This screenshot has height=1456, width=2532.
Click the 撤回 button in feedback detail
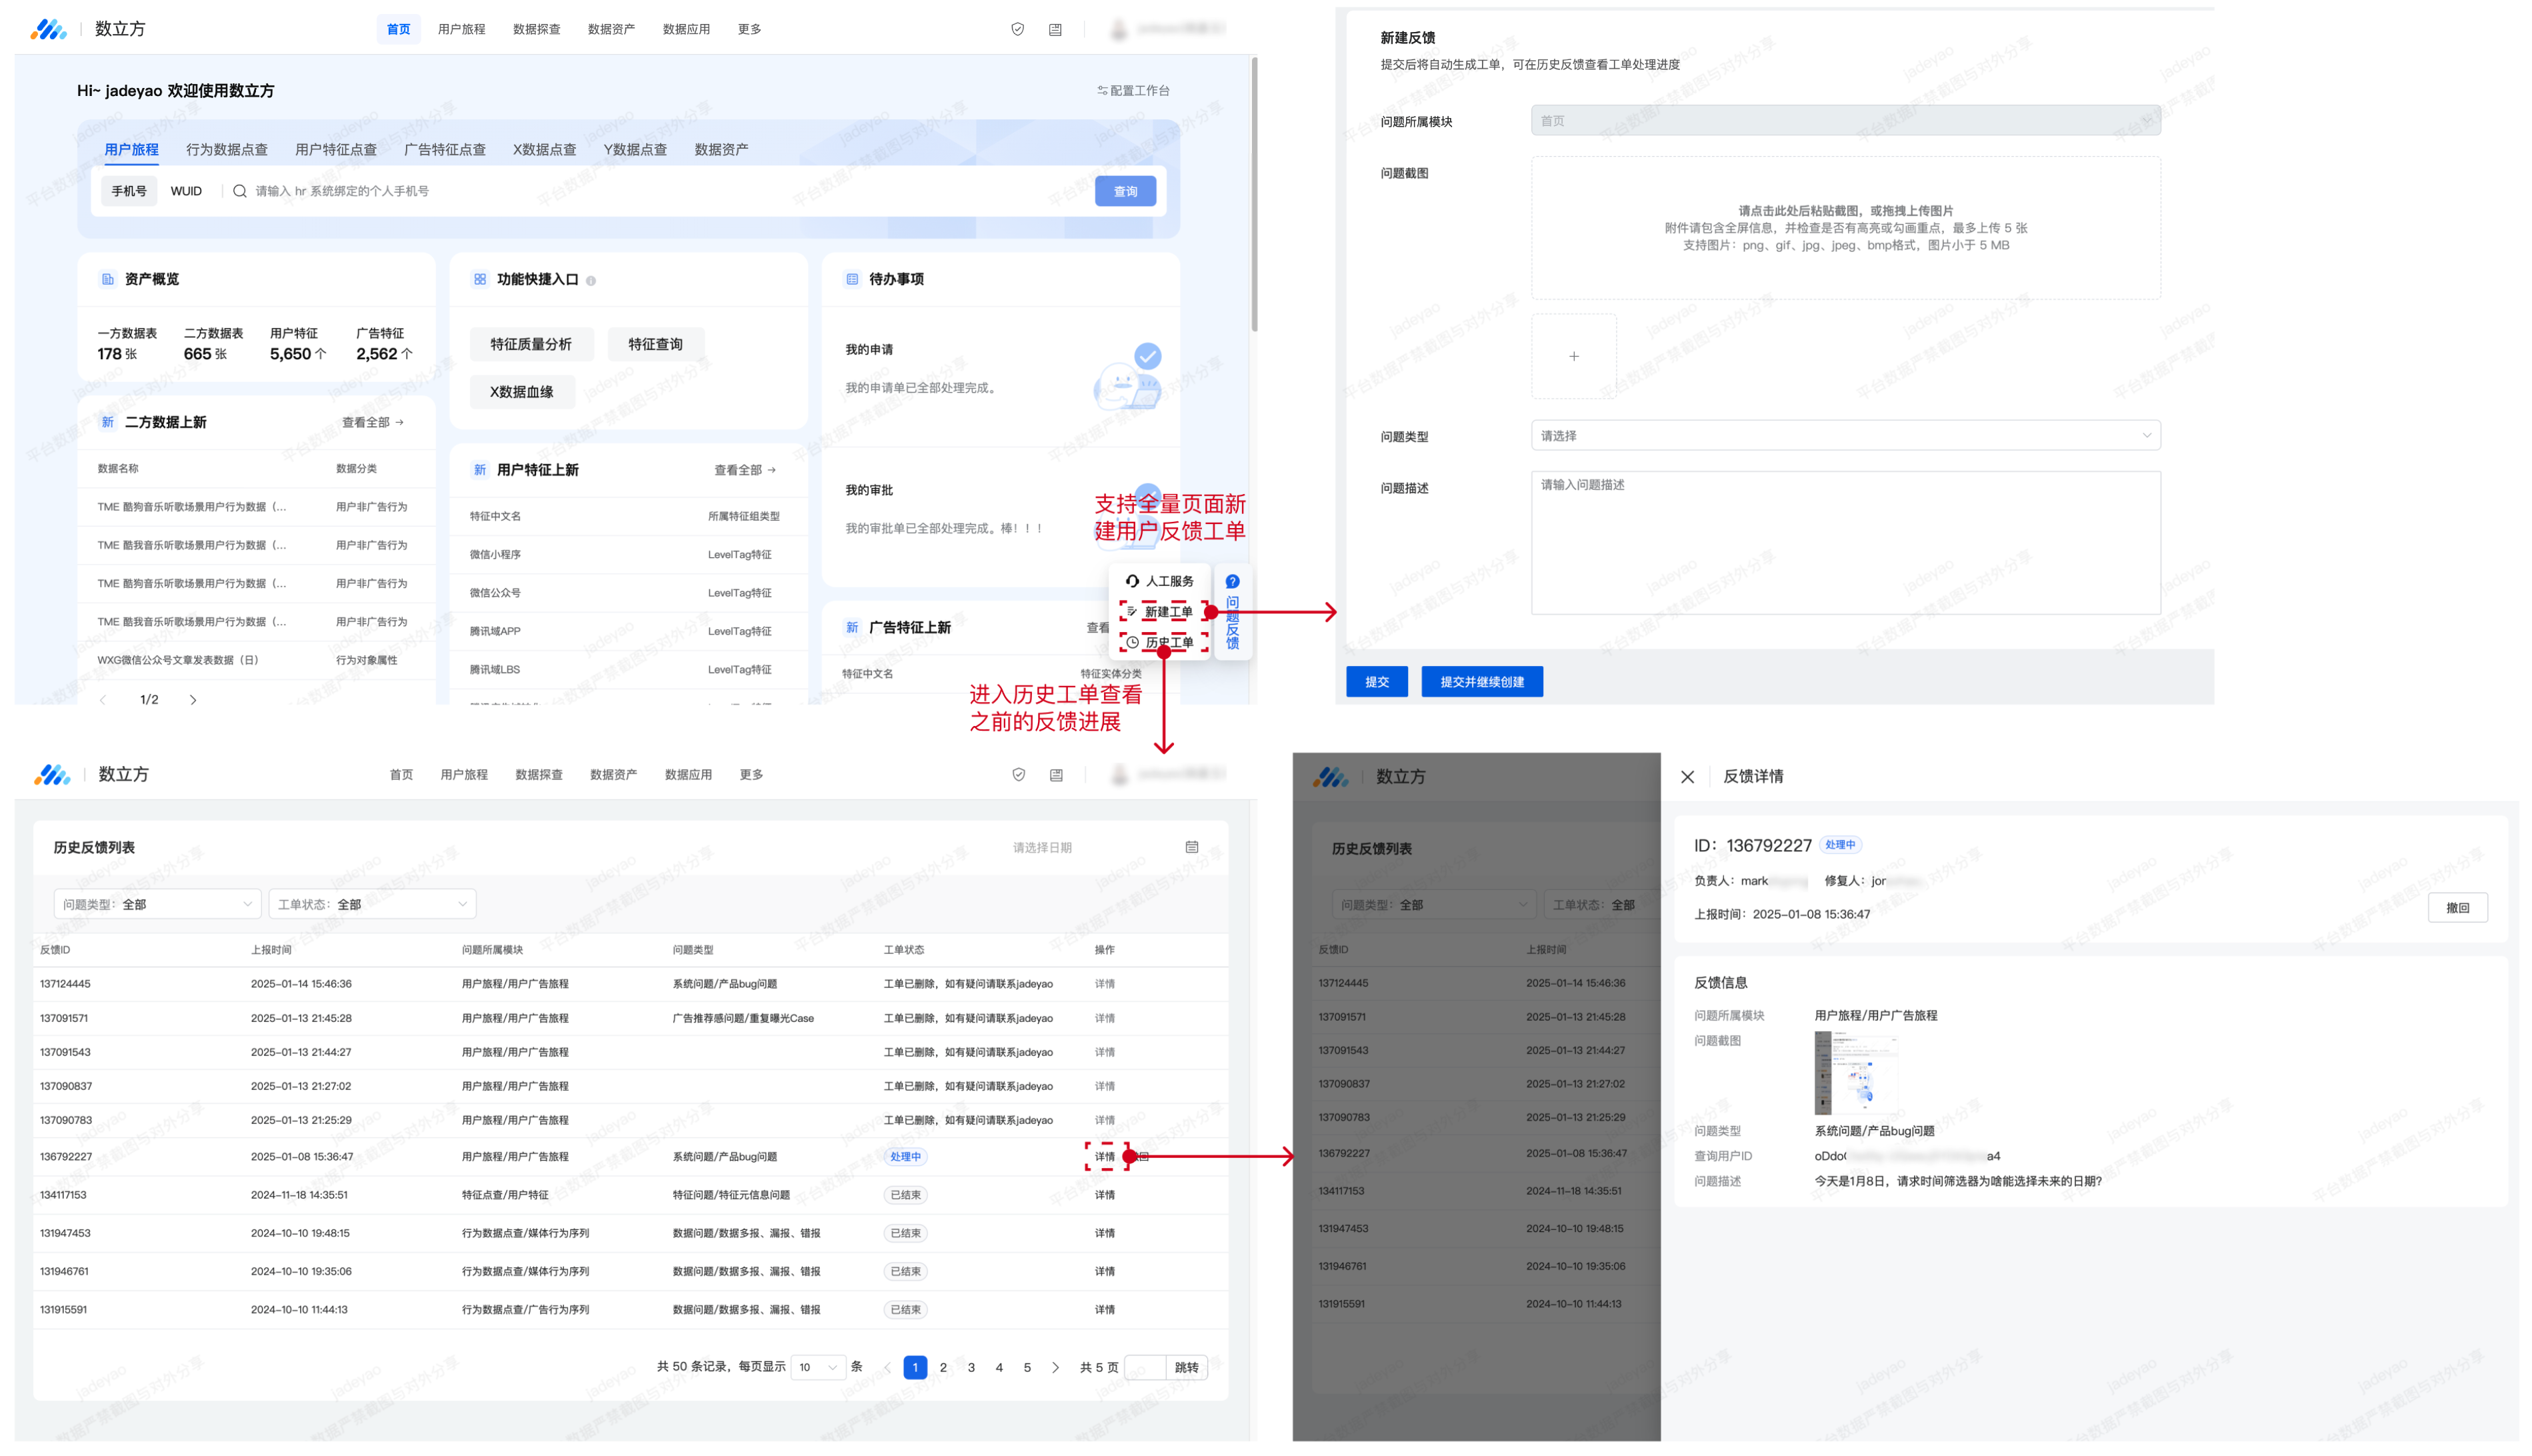point(2457,908)
